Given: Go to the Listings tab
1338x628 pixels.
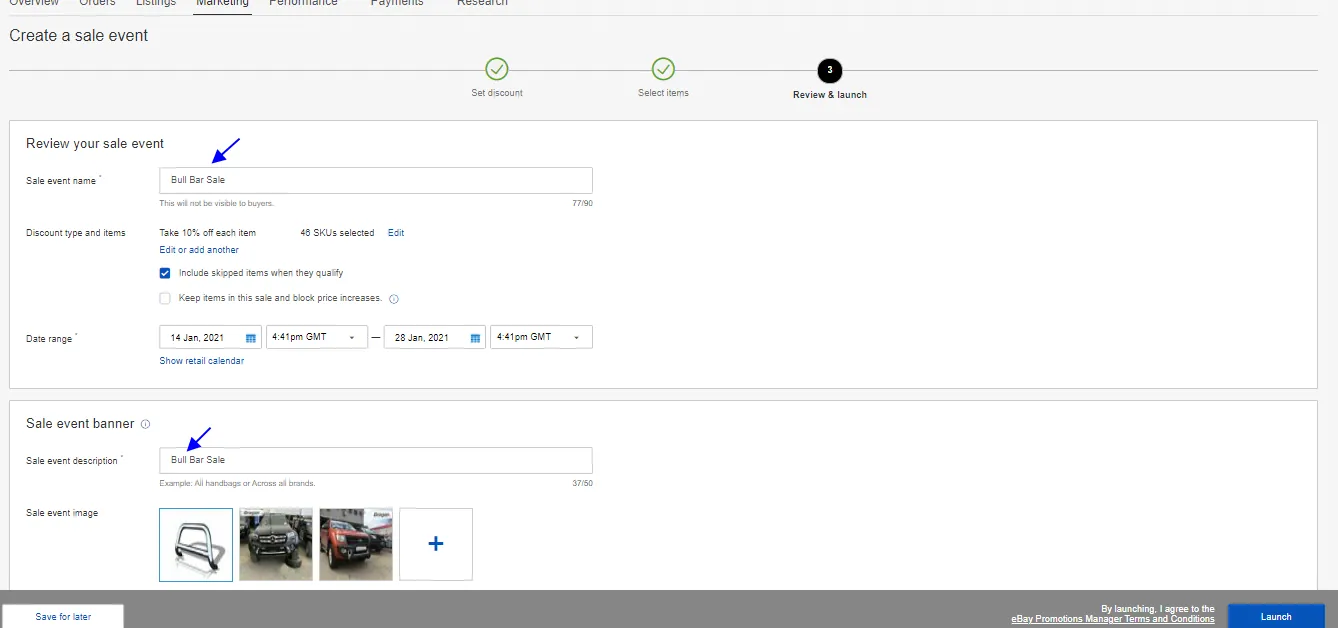Looking at the screenshot, I should [x=156, y=3].
